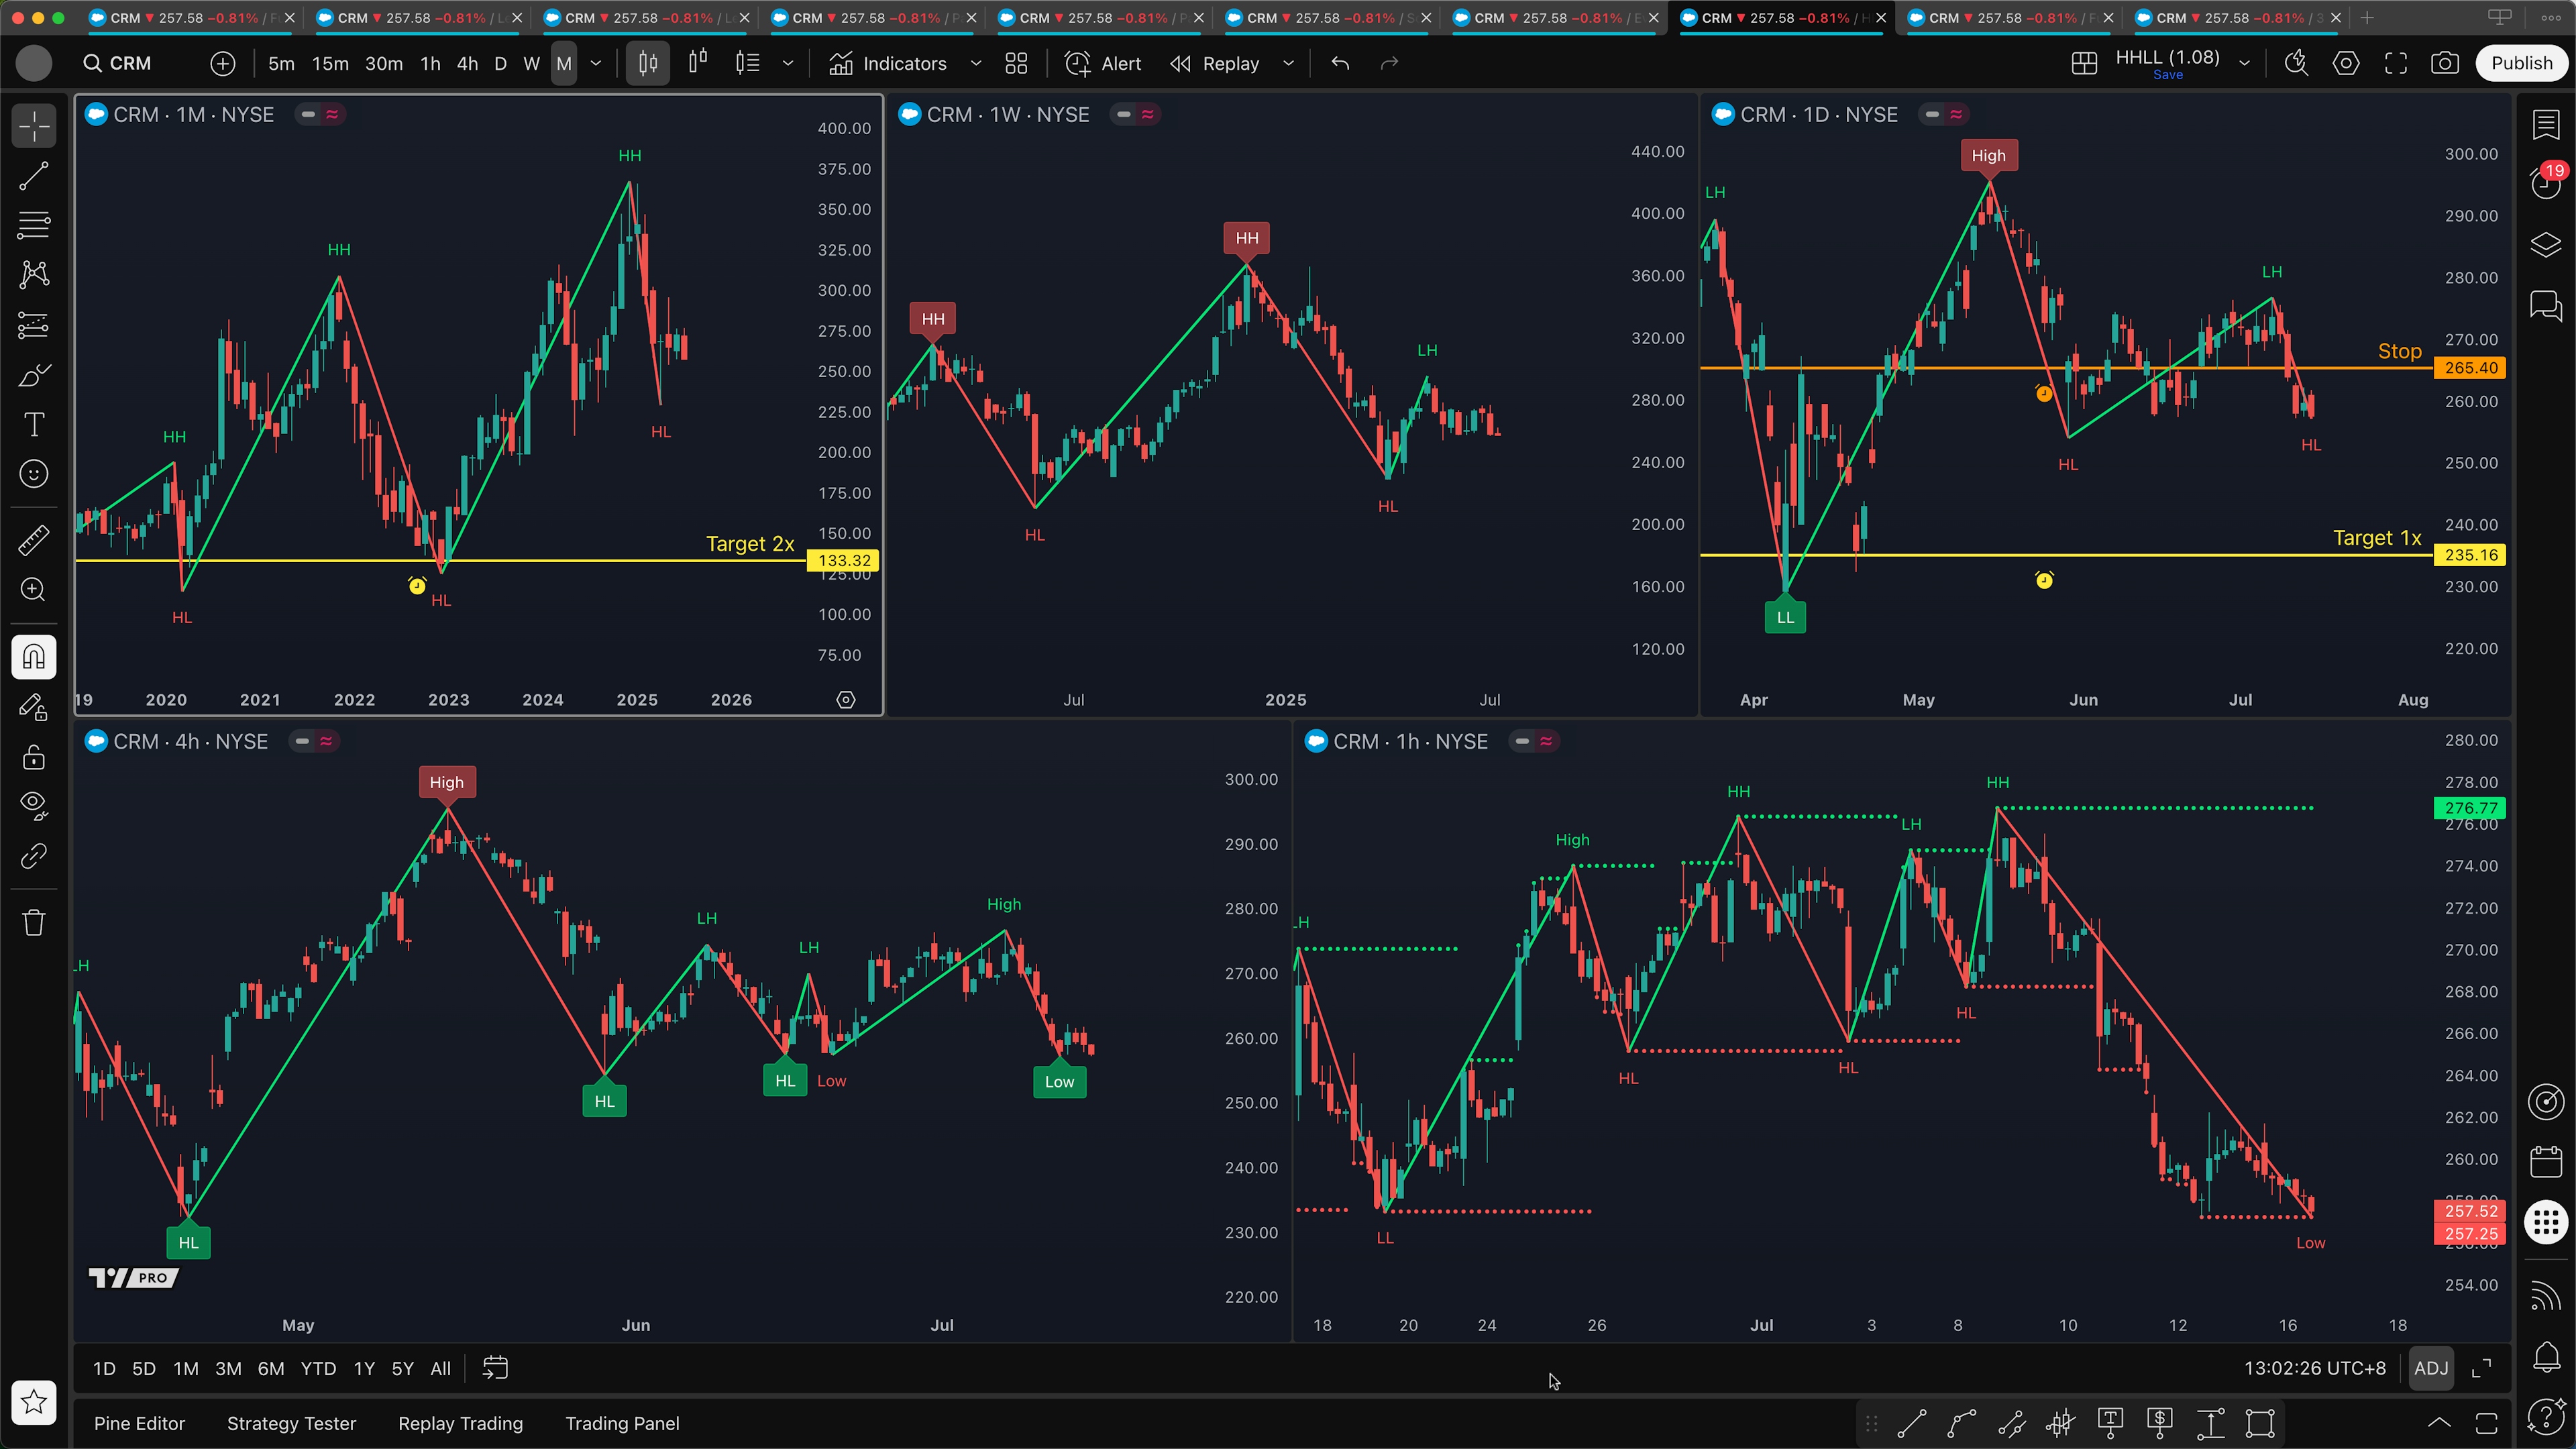
Task: Select the YTD date range
Action: pyautogui.click(x=318, y=1368)
